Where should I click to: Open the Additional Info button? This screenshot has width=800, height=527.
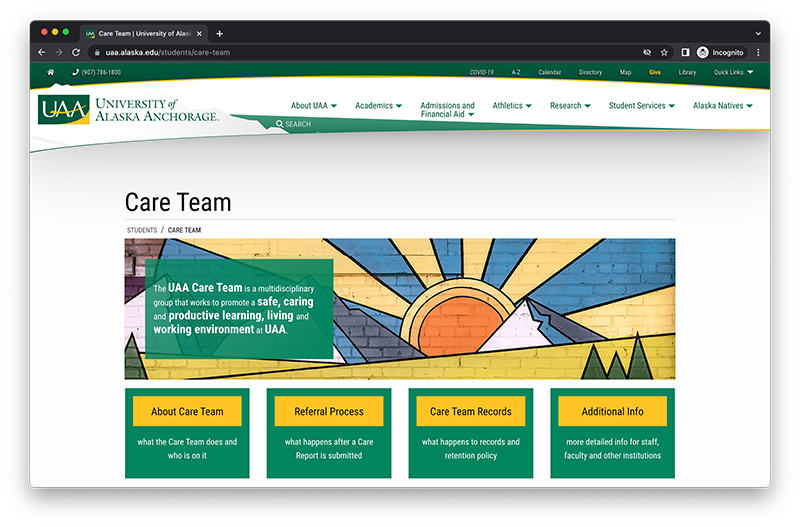[613, 411]
